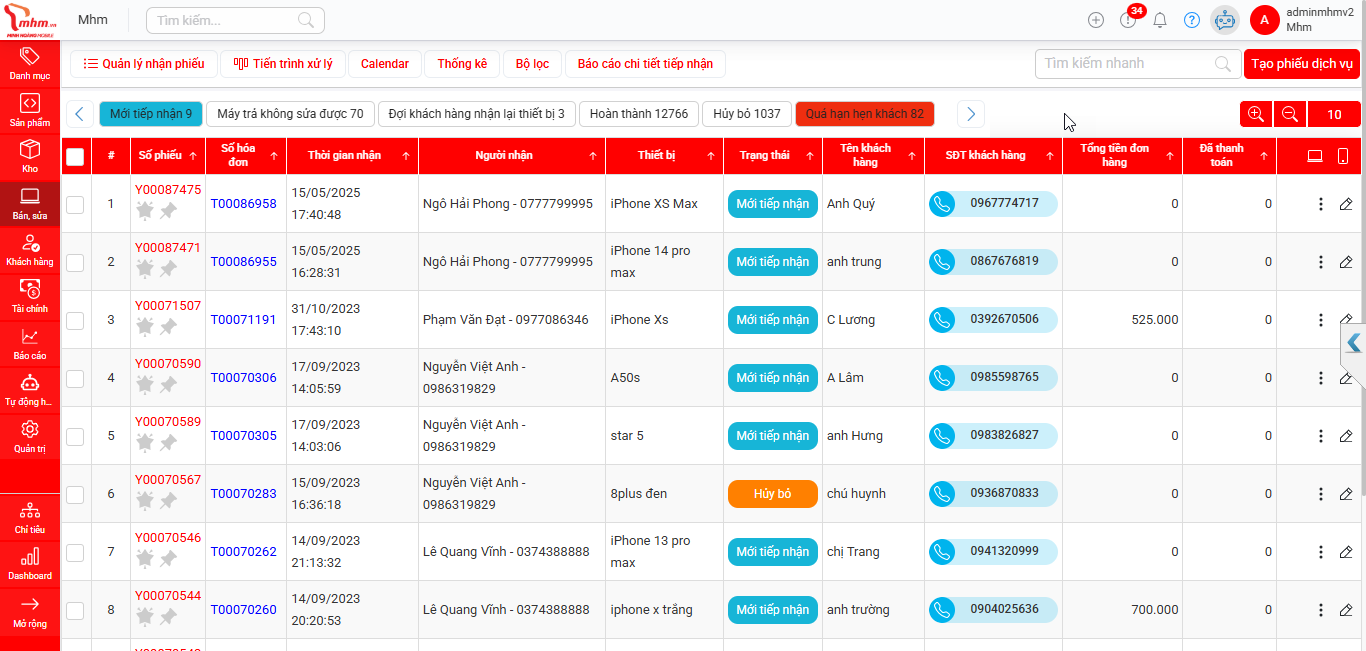This screenshot has height=651, width=1366.
Task: Click the Tạo phiếu dịch vụ button
Action: point(1302,63)
